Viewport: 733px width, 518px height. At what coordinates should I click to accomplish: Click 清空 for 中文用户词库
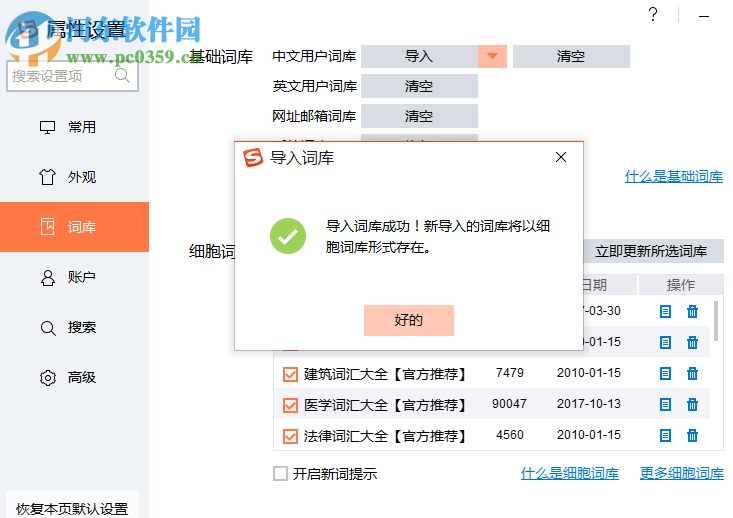571,57
